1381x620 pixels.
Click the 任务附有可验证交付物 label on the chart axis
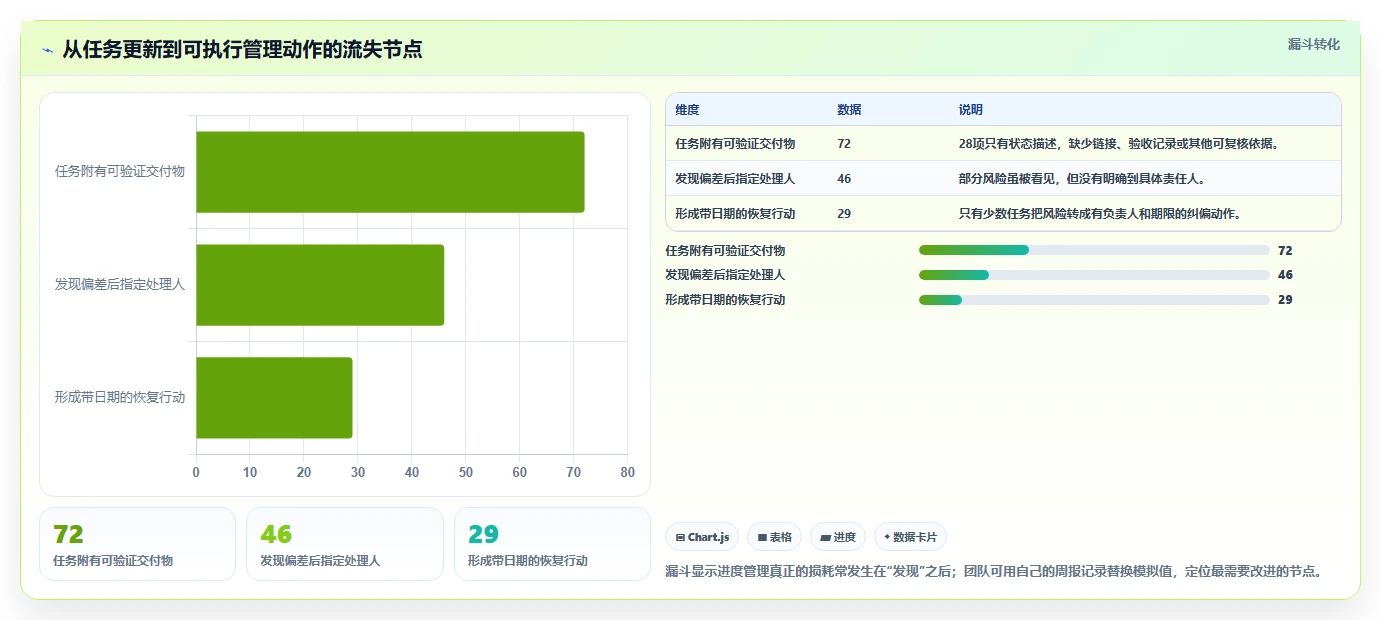[x=120, y=171]
